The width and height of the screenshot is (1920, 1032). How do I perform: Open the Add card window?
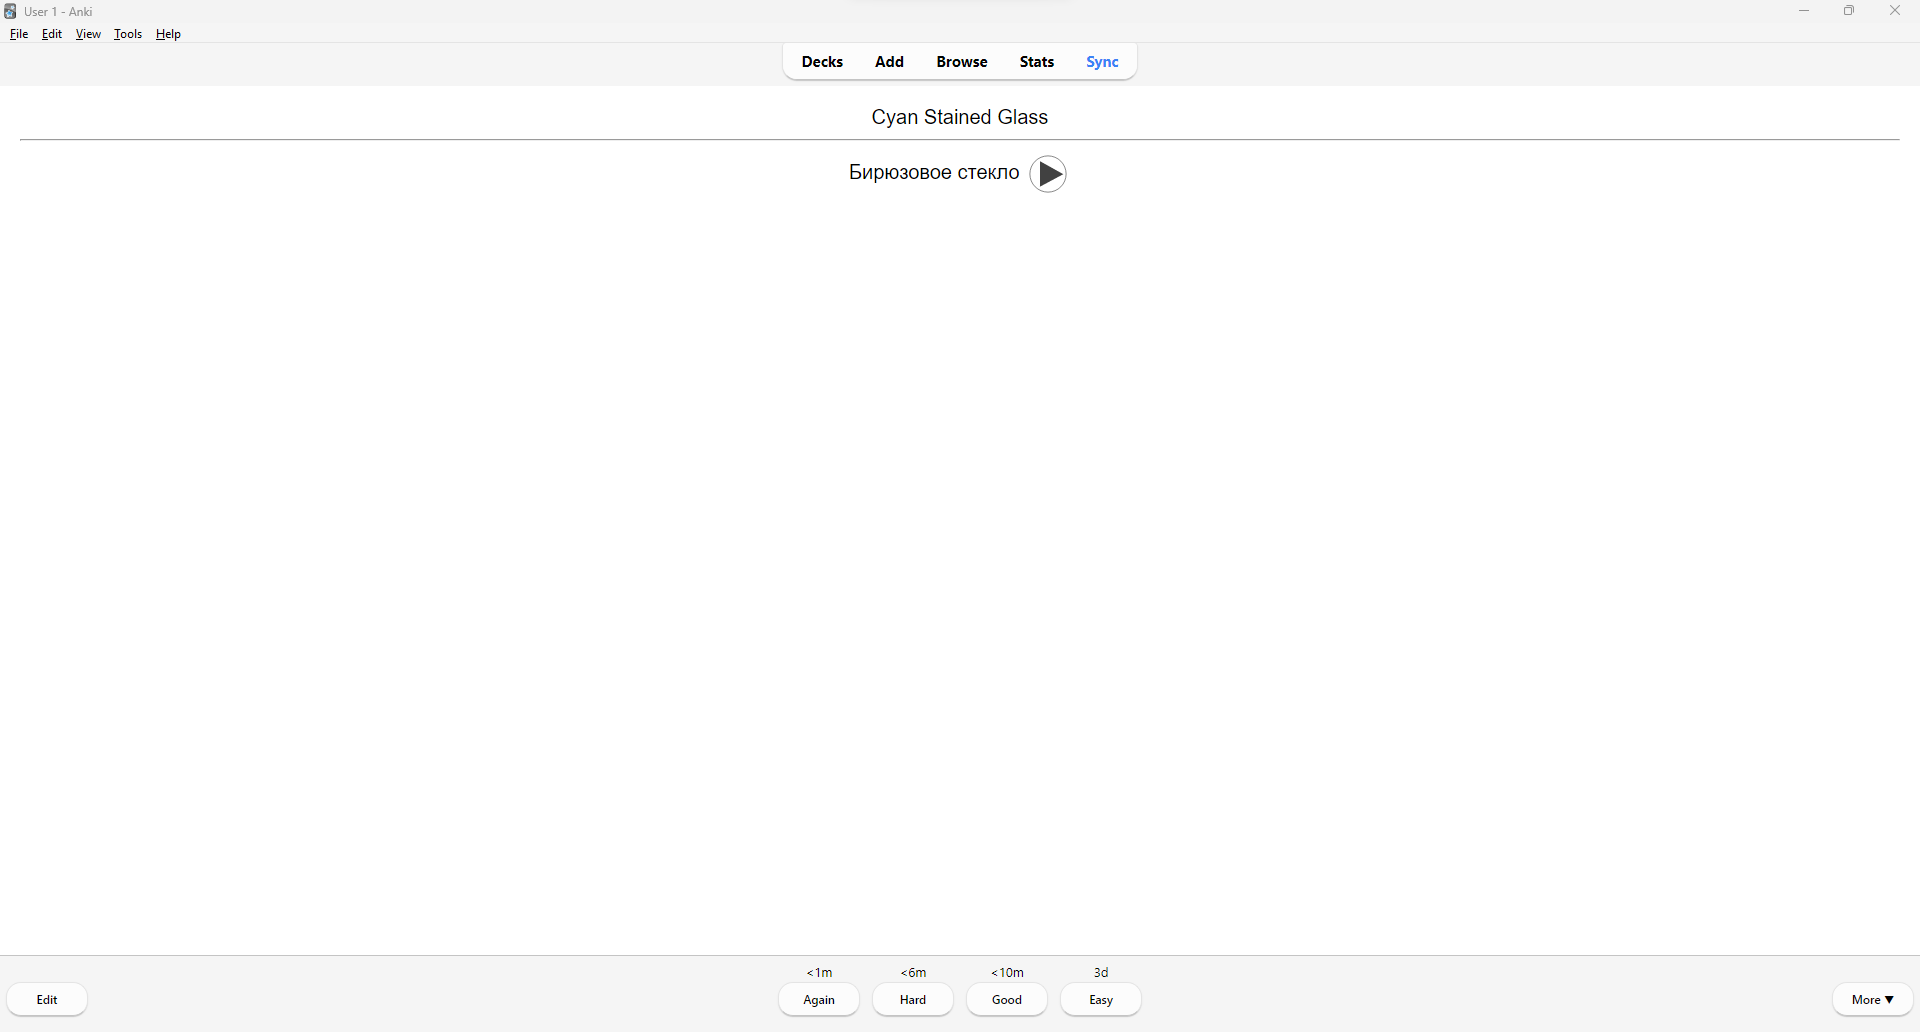click(x=889, y=62)
